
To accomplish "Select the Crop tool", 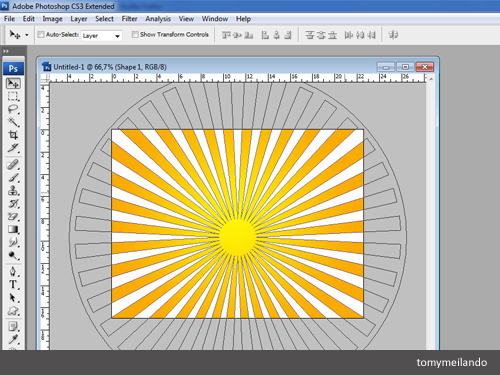I will coord(13,135).
